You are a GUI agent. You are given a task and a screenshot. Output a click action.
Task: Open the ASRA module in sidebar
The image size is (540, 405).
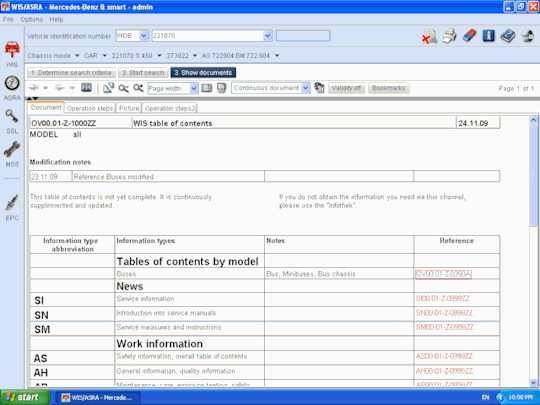12,88
